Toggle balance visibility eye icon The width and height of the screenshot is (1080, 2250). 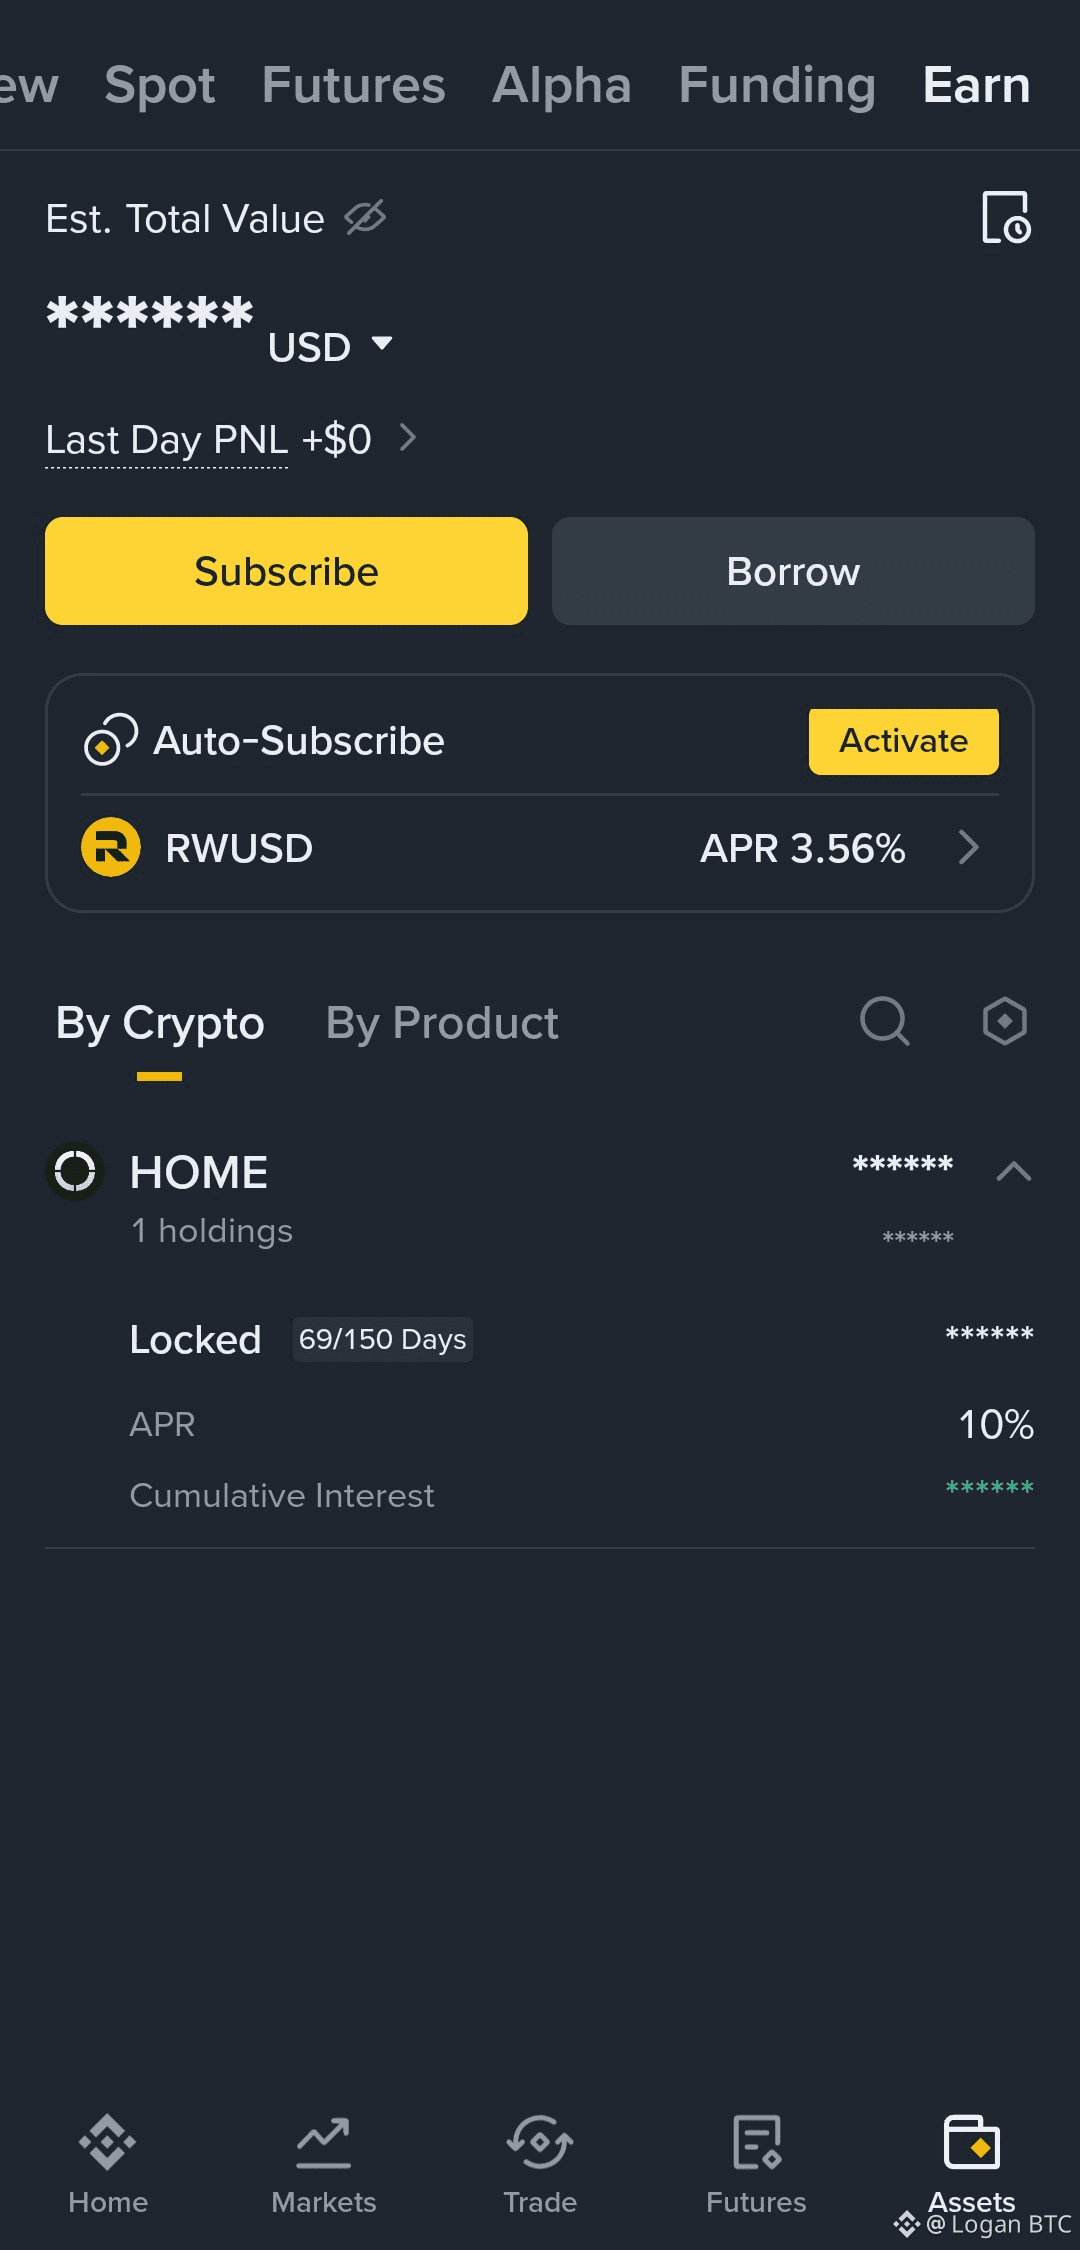(365, 217)
